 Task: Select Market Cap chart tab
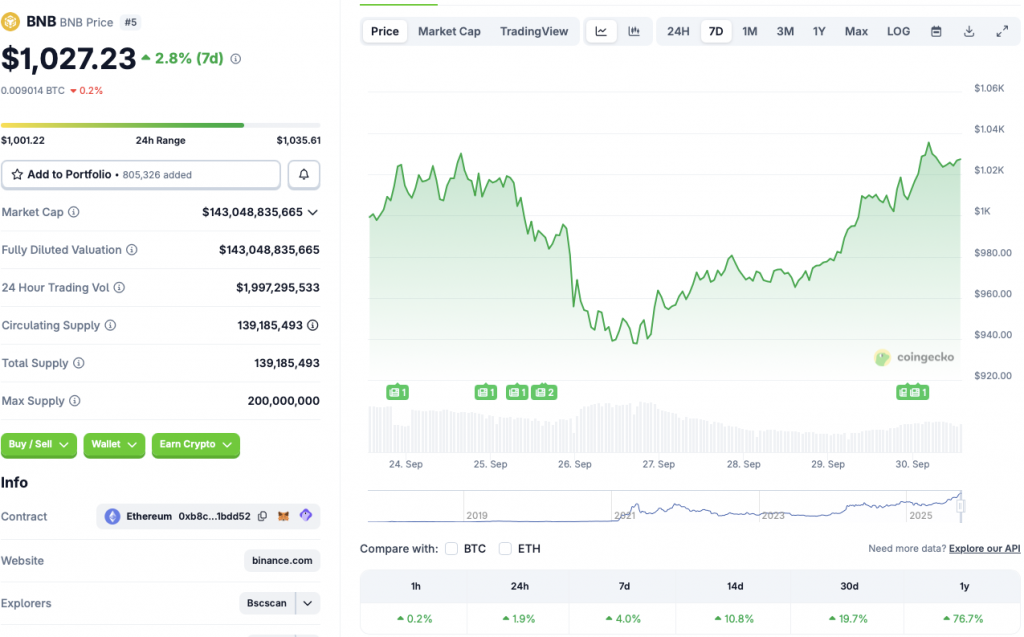(x=449, y=31)
